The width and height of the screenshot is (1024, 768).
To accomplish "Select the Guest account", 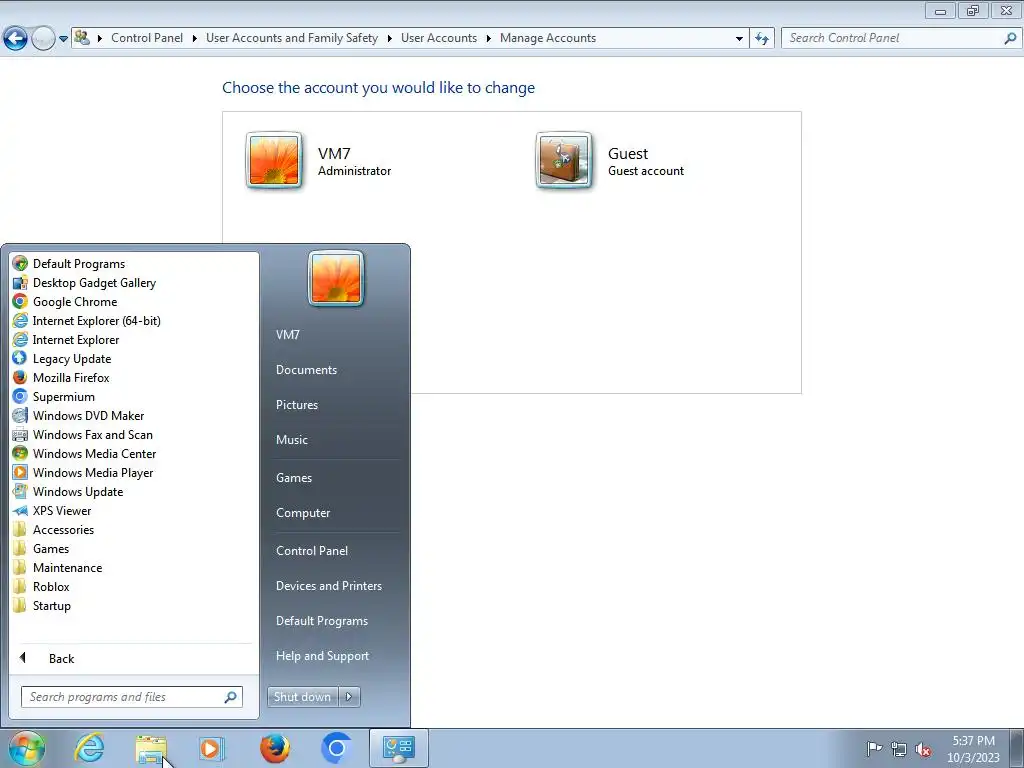I will [x=610, y=161].
